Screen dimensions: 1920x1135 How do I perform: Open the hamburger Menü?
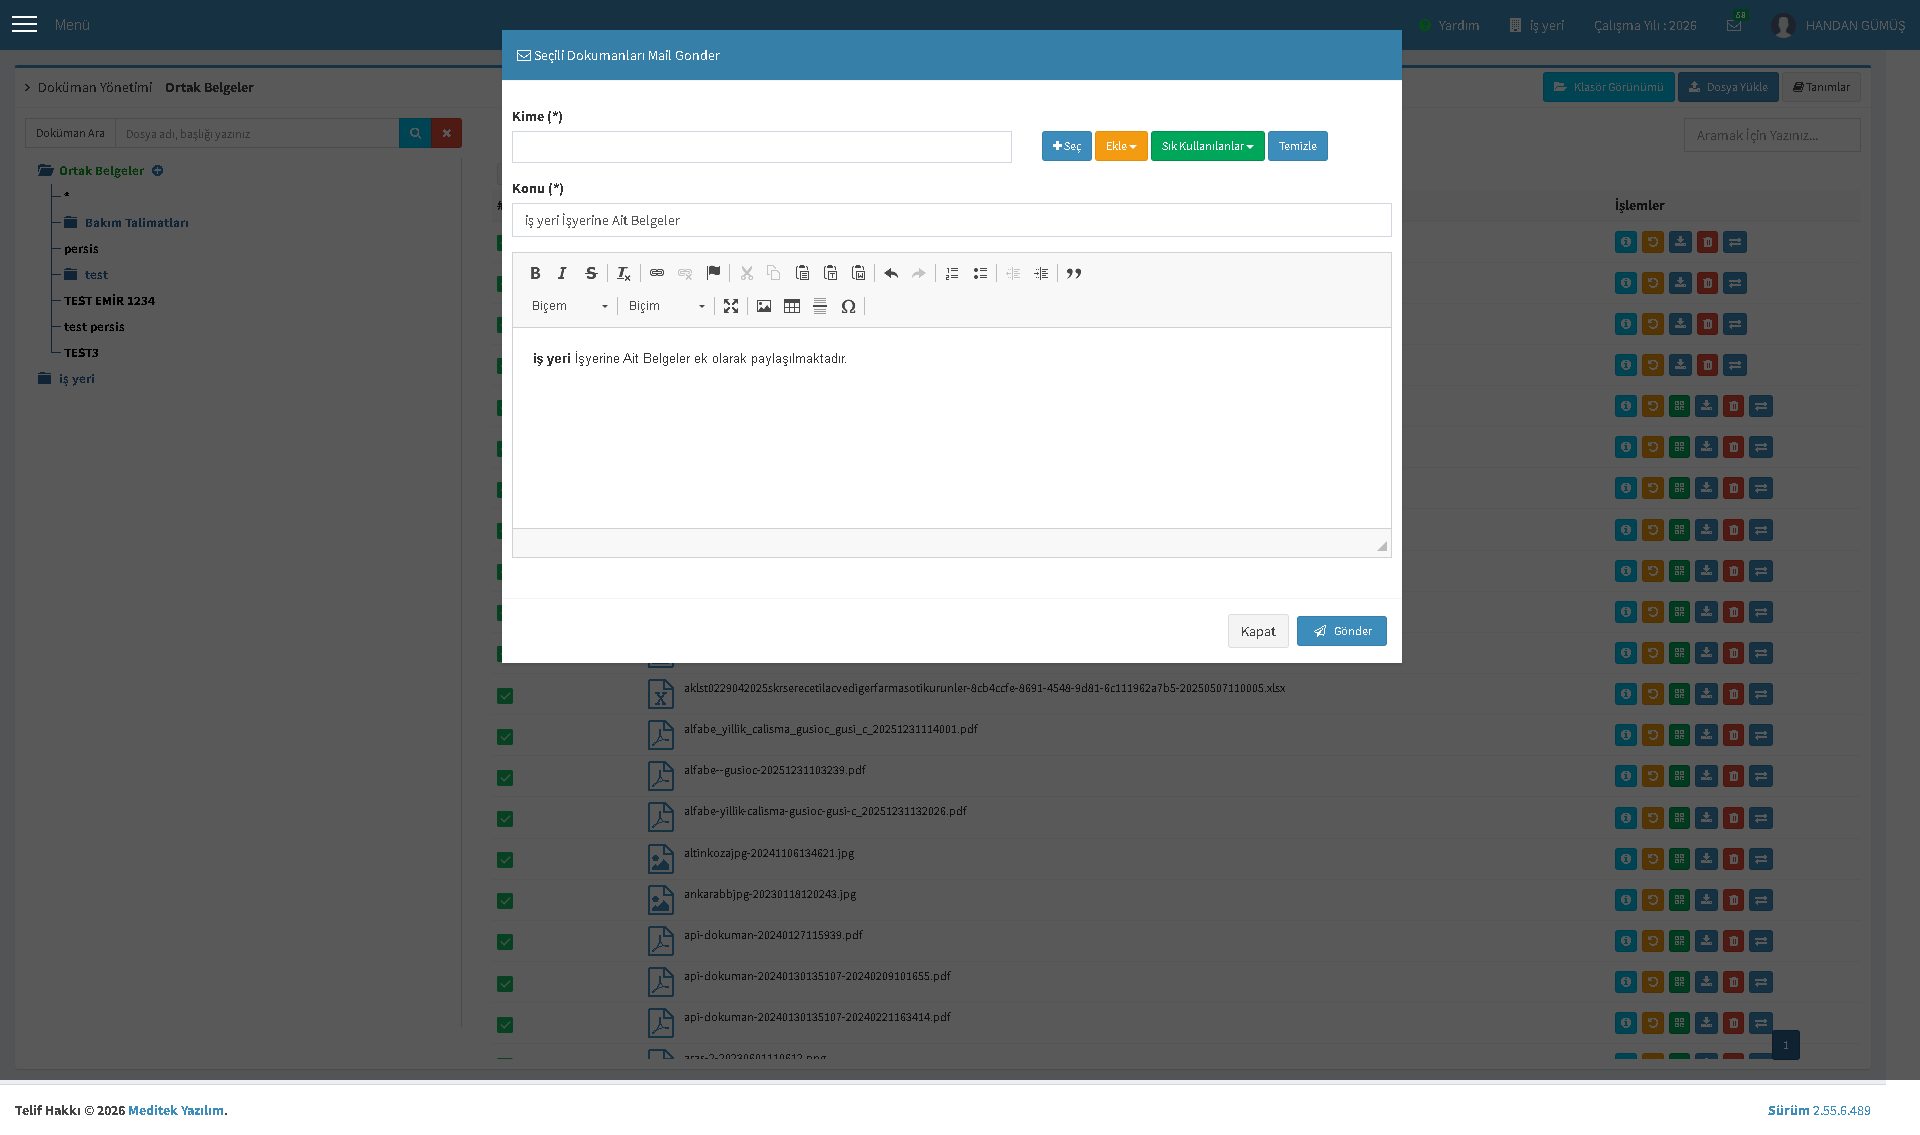(25, 24)
